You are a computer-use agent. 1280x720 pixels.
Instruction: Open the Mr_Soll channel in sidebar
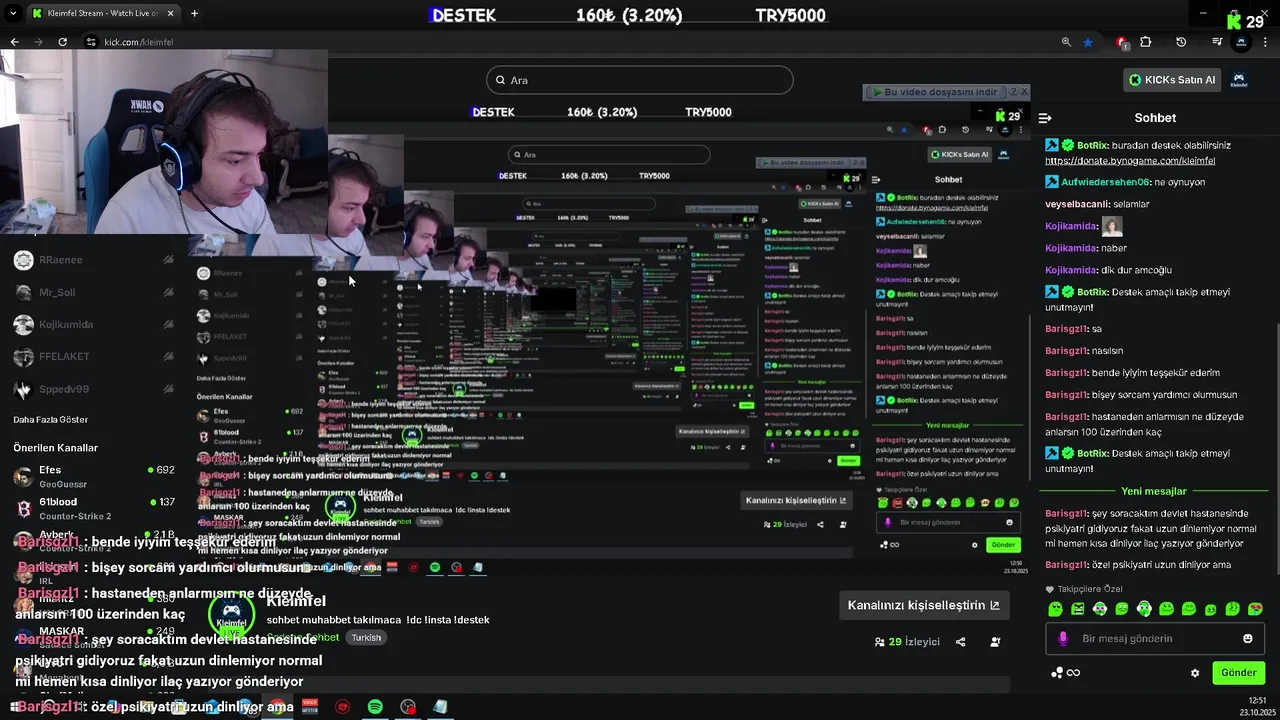92,292
